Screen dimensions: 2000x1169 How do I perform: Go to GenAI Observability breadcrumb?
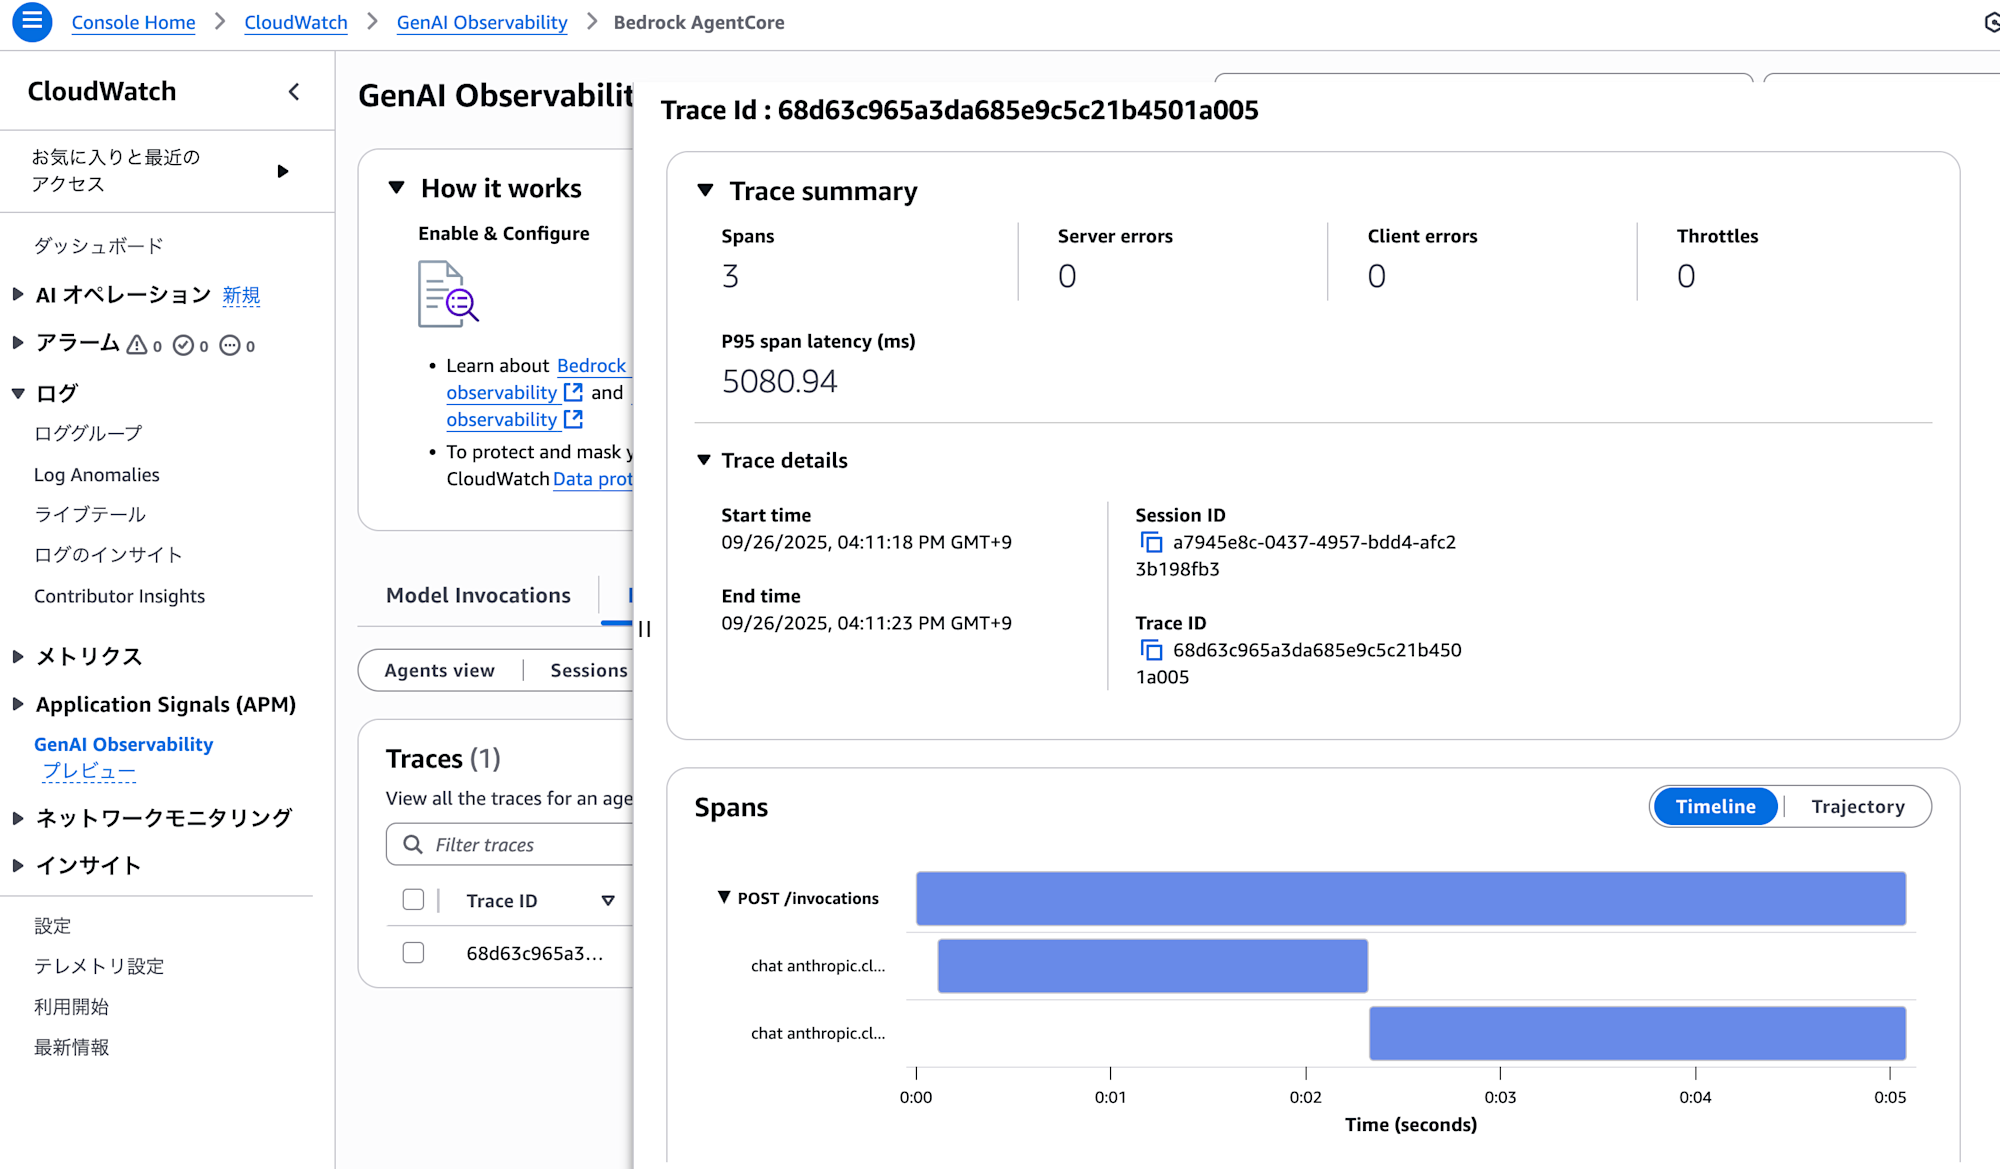tap(482, 22)
